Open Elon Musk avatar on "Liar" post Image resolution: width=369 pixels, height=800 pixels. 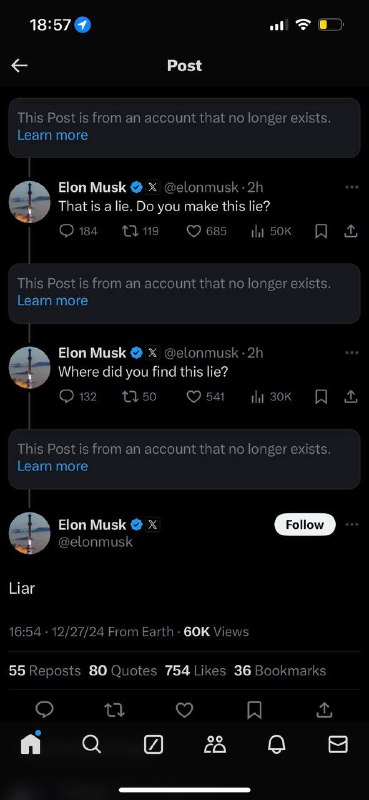[x=30, y=533]
